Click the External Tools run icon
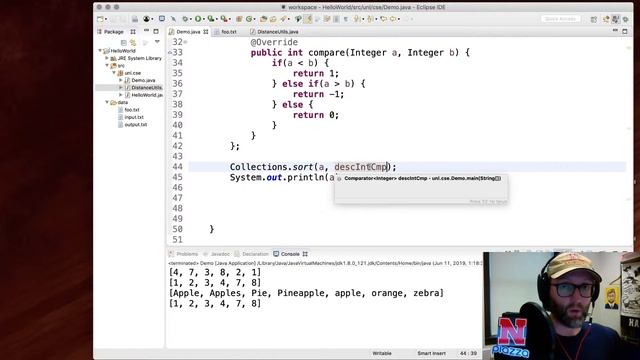 click(224, 19)
